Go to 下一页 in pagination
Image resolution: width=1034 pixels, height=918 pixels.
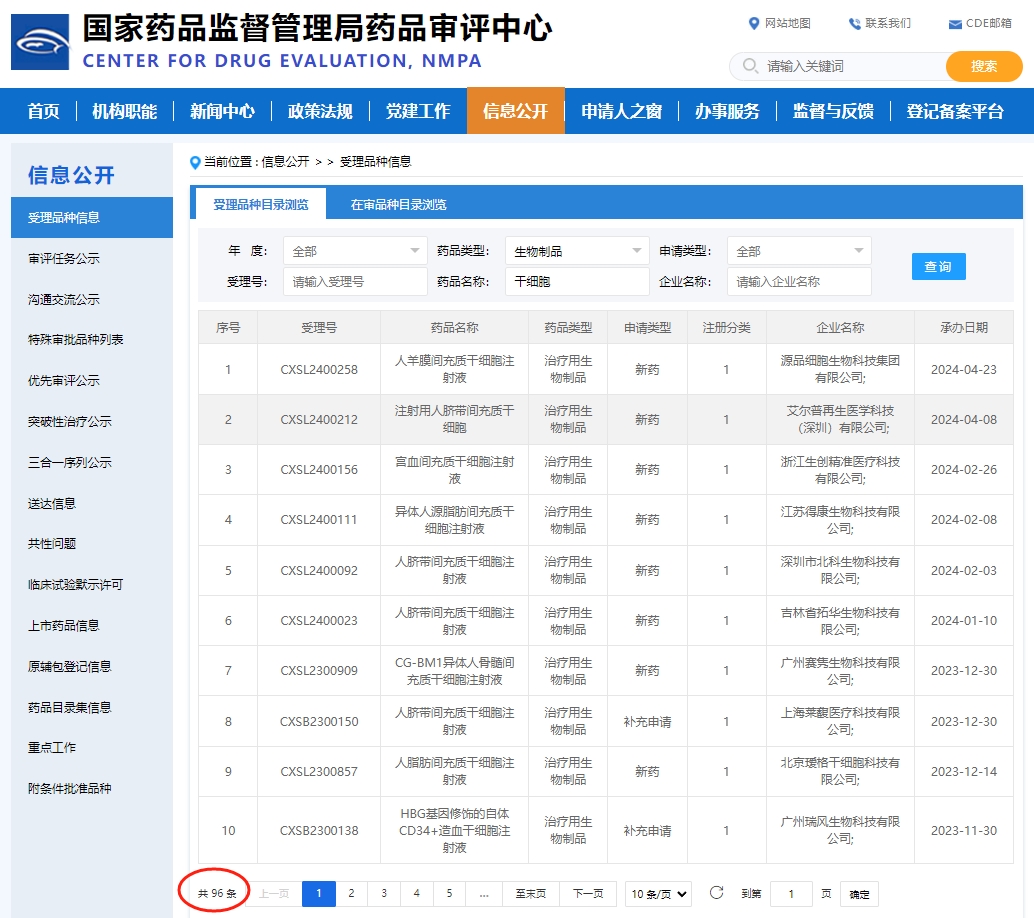(x=588, y=894)
